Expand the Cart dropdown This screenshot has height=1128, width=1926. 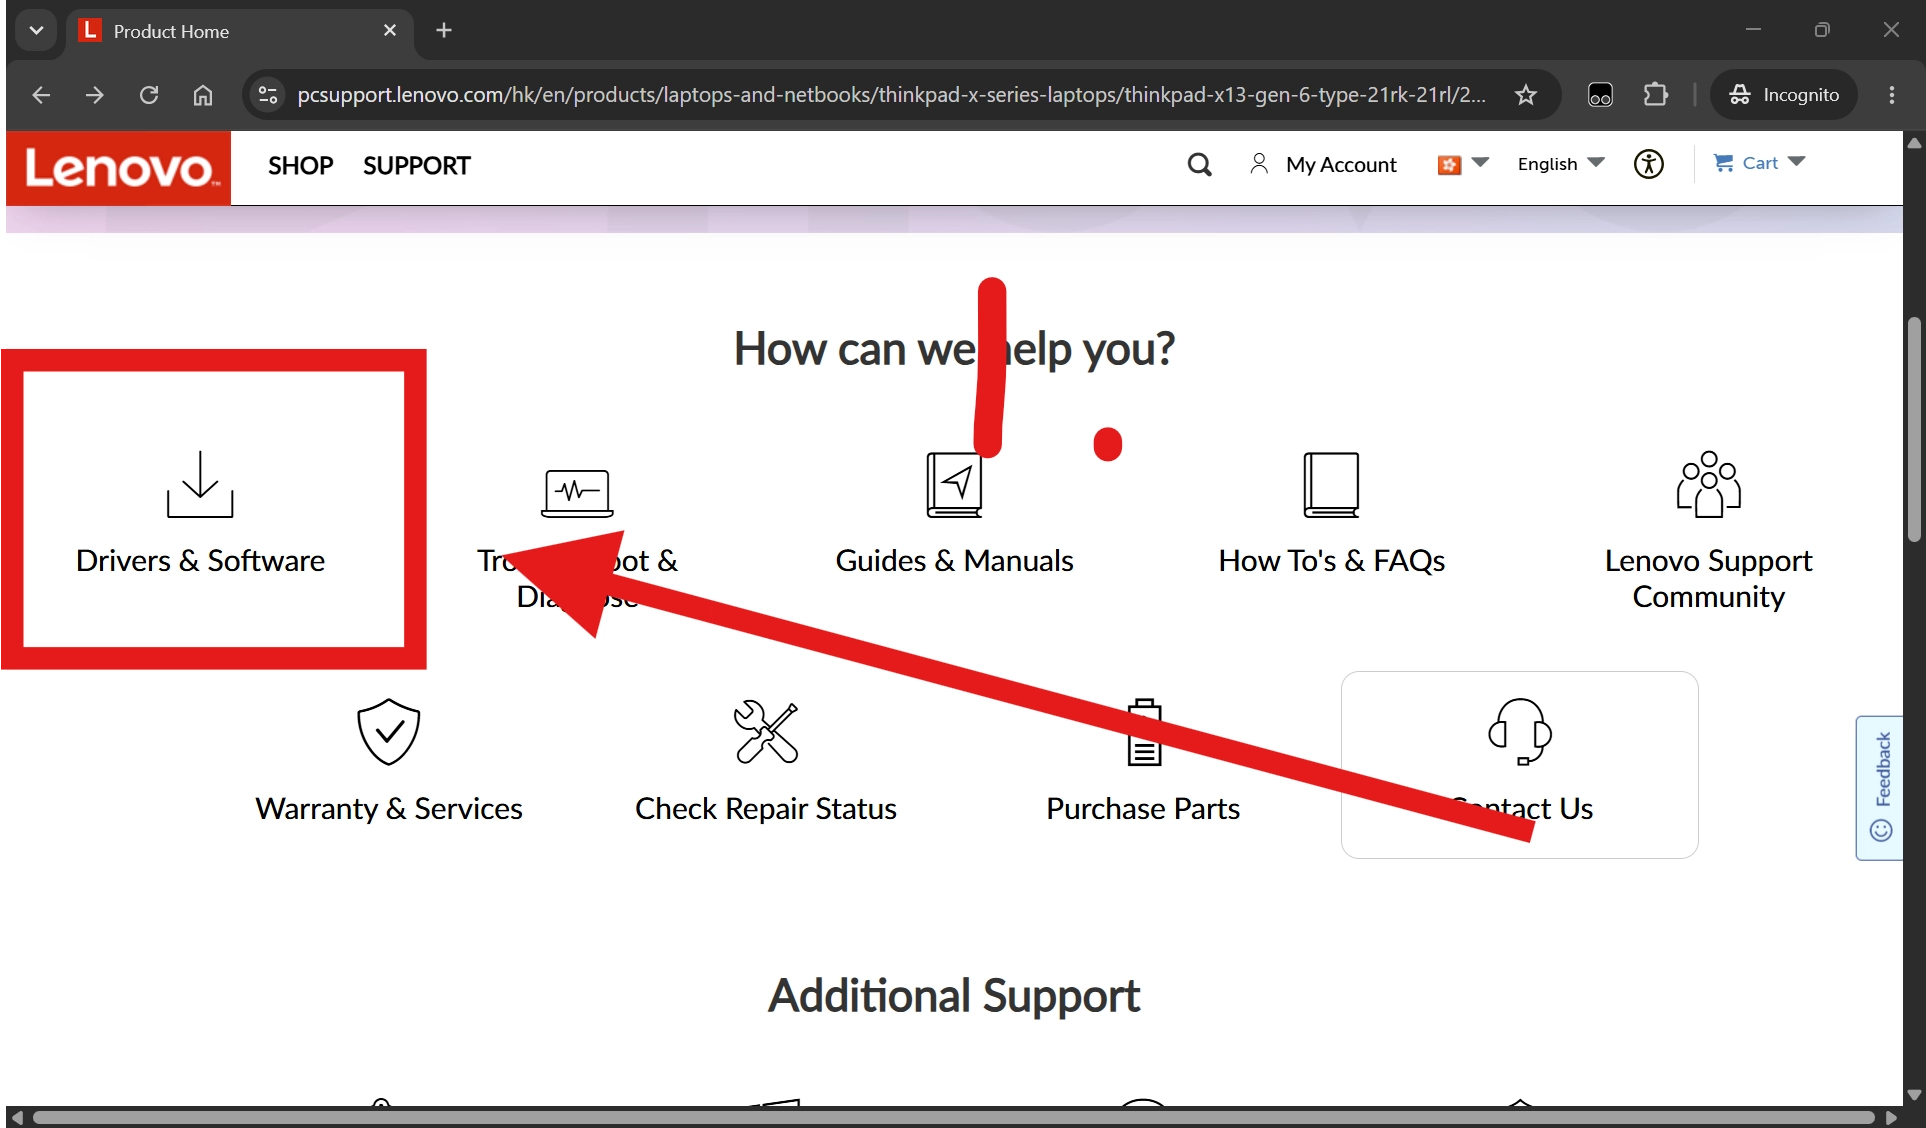pyautogui.click(x=1759, y=163)
